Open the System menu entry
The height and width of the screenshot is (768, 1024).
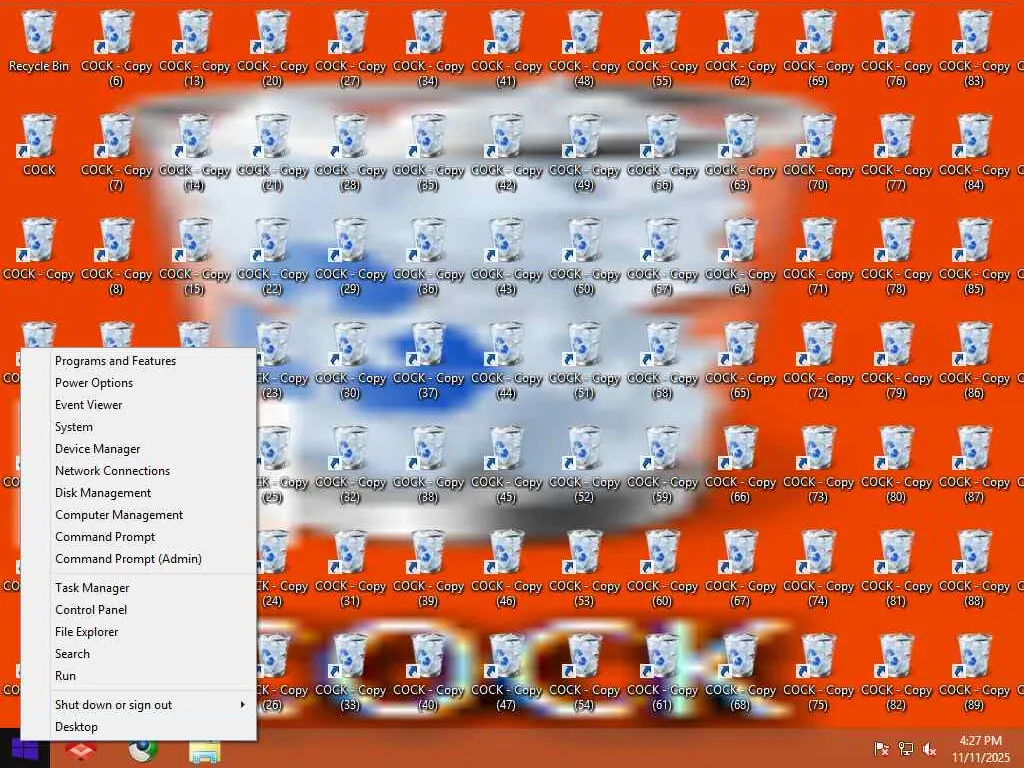[x=139, y=426]
